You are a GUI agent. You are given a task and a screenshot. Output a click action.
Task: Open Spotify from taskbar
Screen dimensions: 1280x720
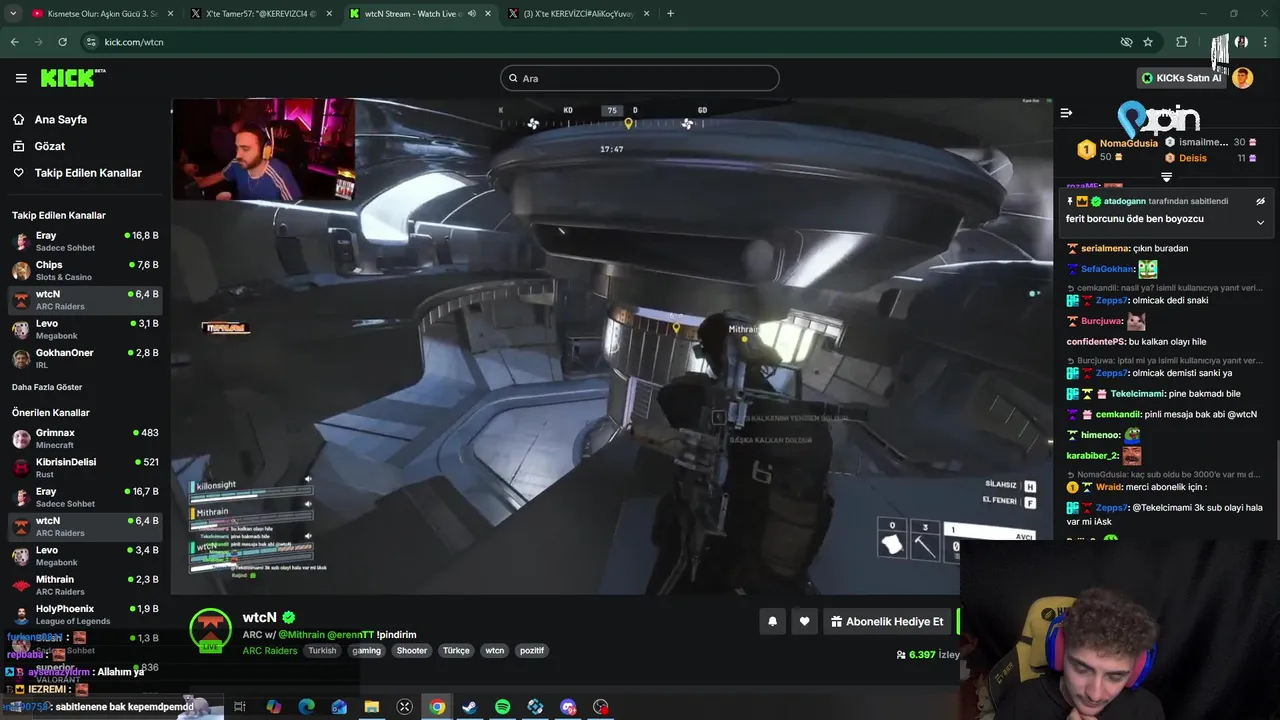(x=502, y=707)
